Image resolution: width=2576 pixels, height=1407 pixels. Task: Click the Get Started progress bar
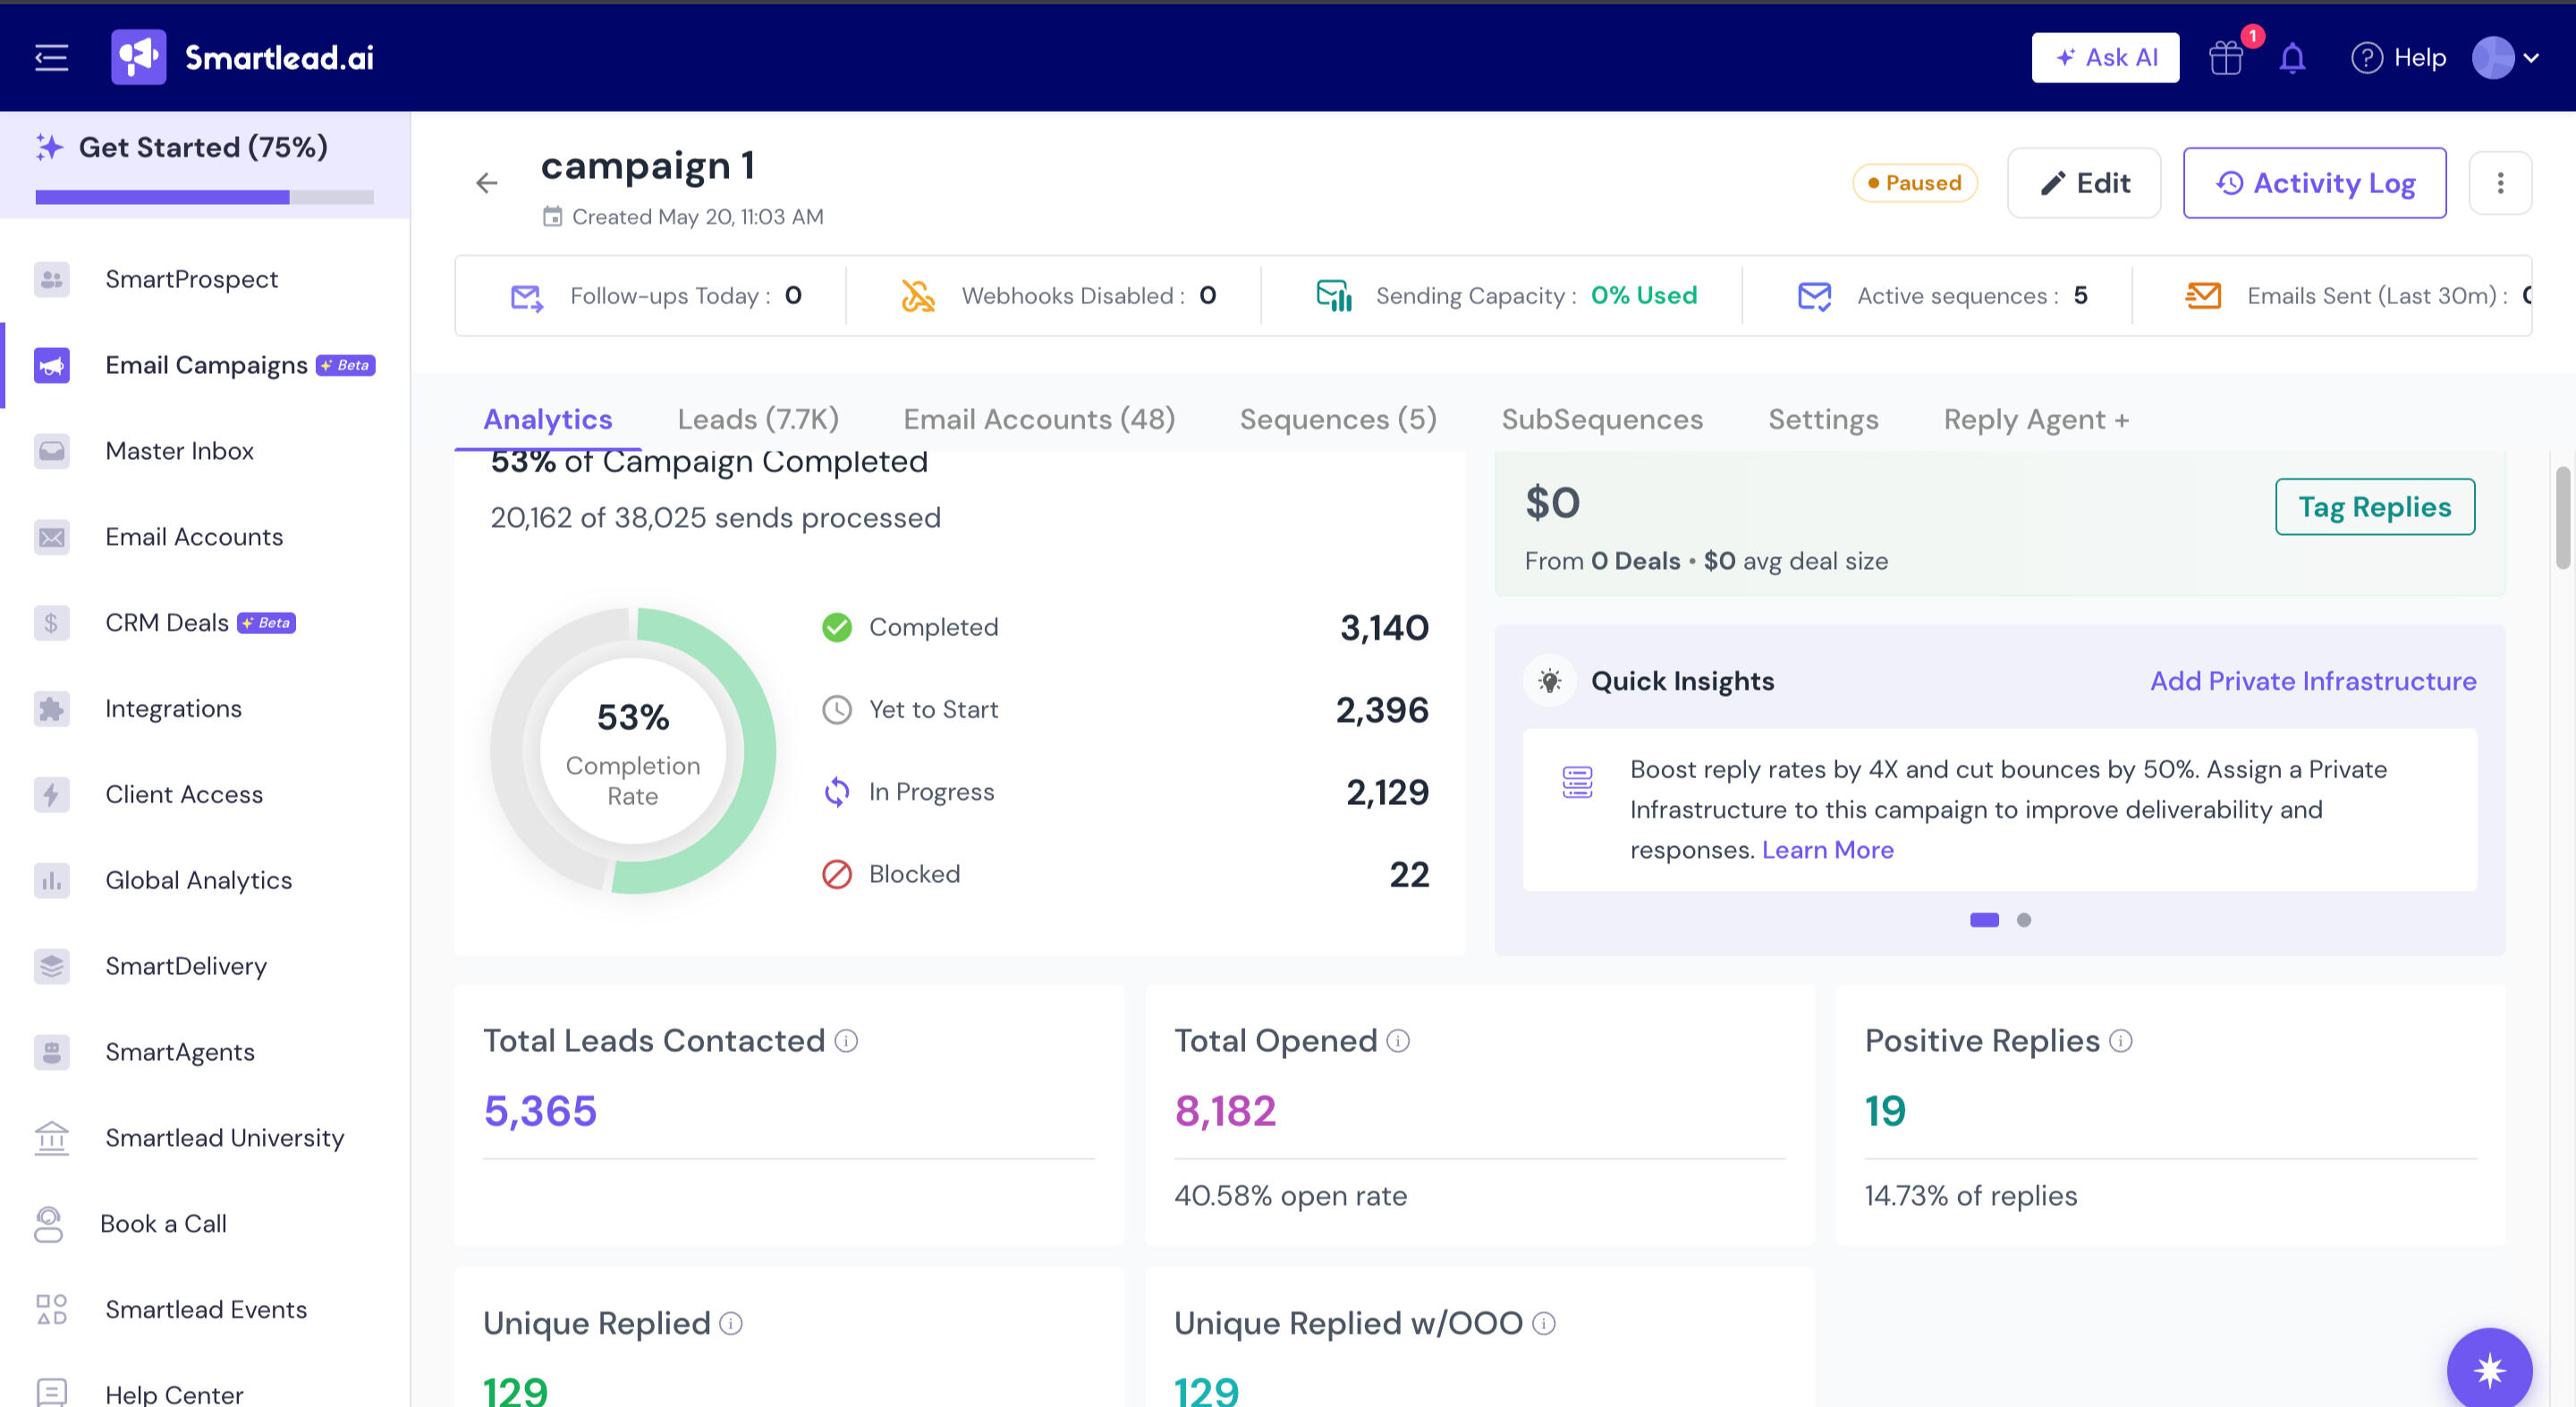[205, 197]
